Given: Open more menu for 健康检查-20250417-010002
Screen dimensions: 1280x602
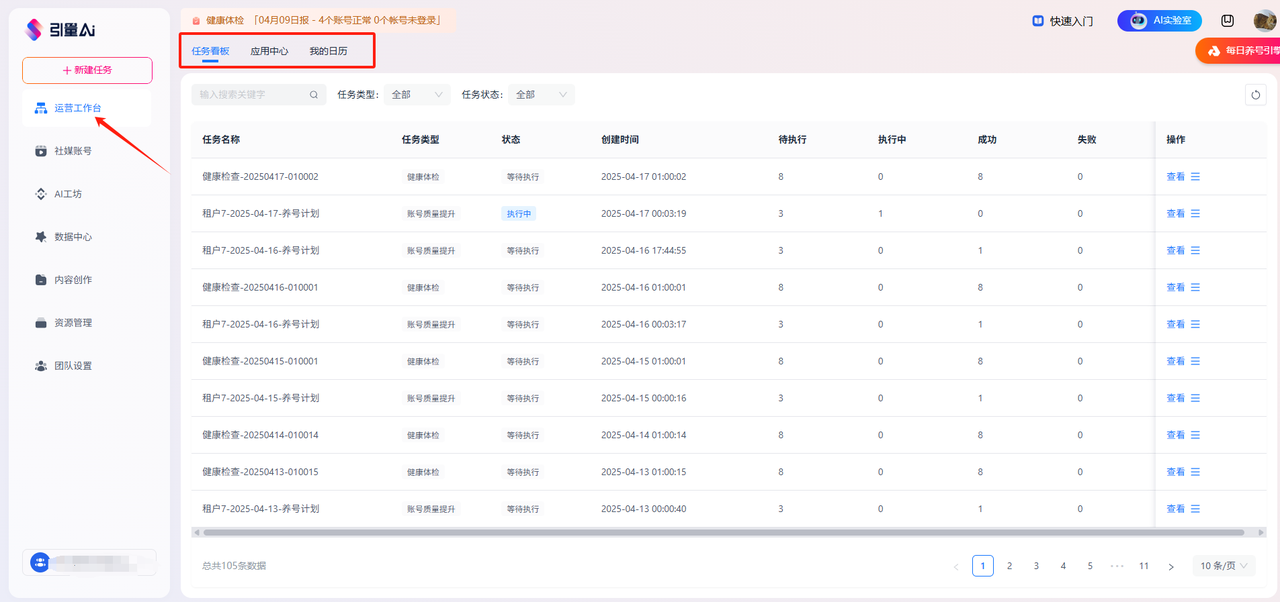Looking at the screenshot, I should point(1195,177).
